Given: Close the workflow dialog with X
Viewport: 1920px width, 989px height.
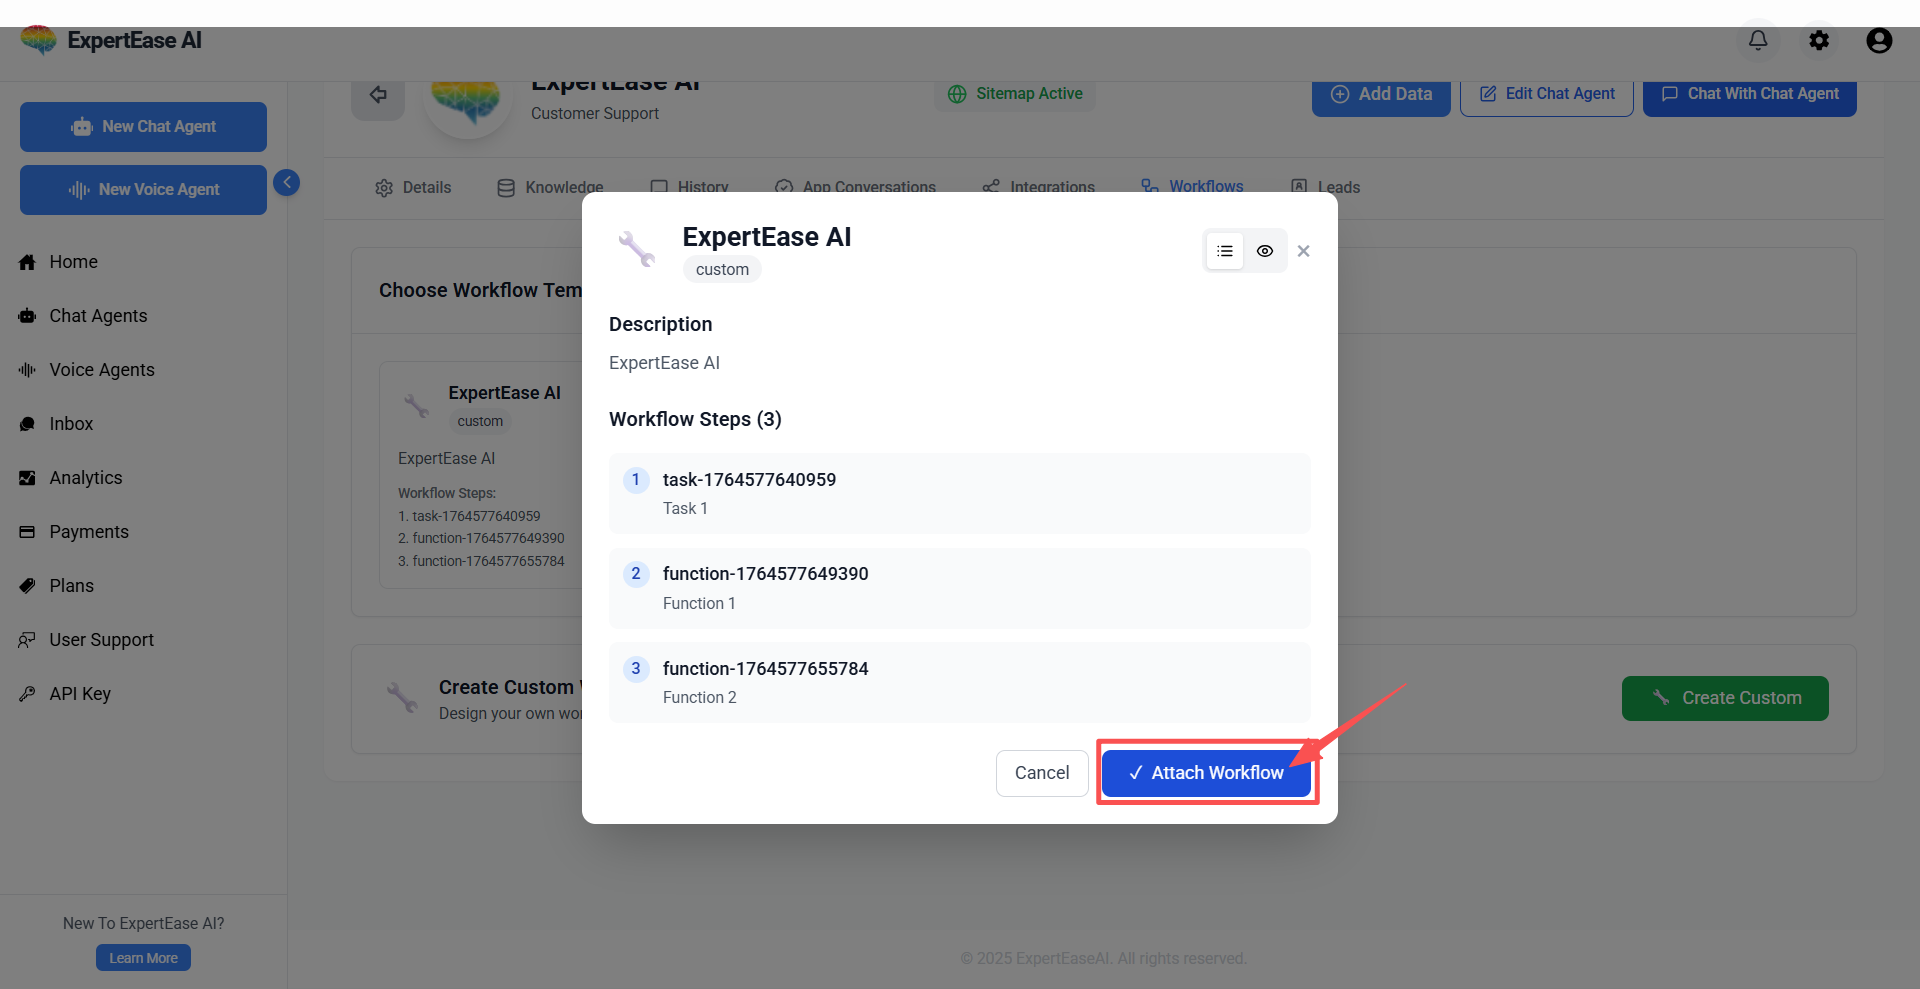Looking at the screenshot, I should click(1303, 251).
